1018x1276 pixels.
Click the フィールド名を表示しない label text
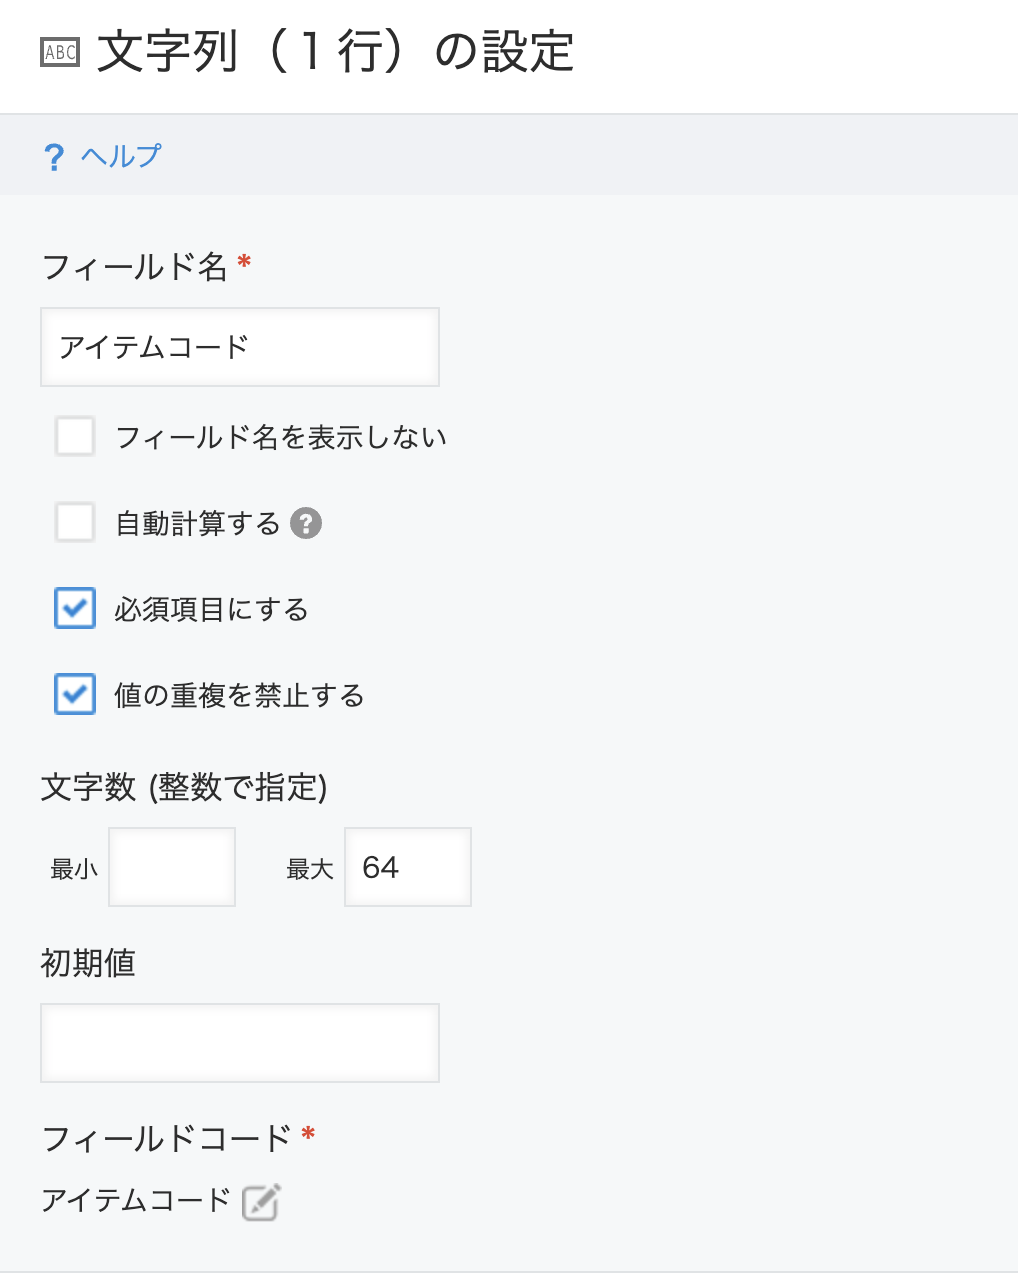coord(281,437)
